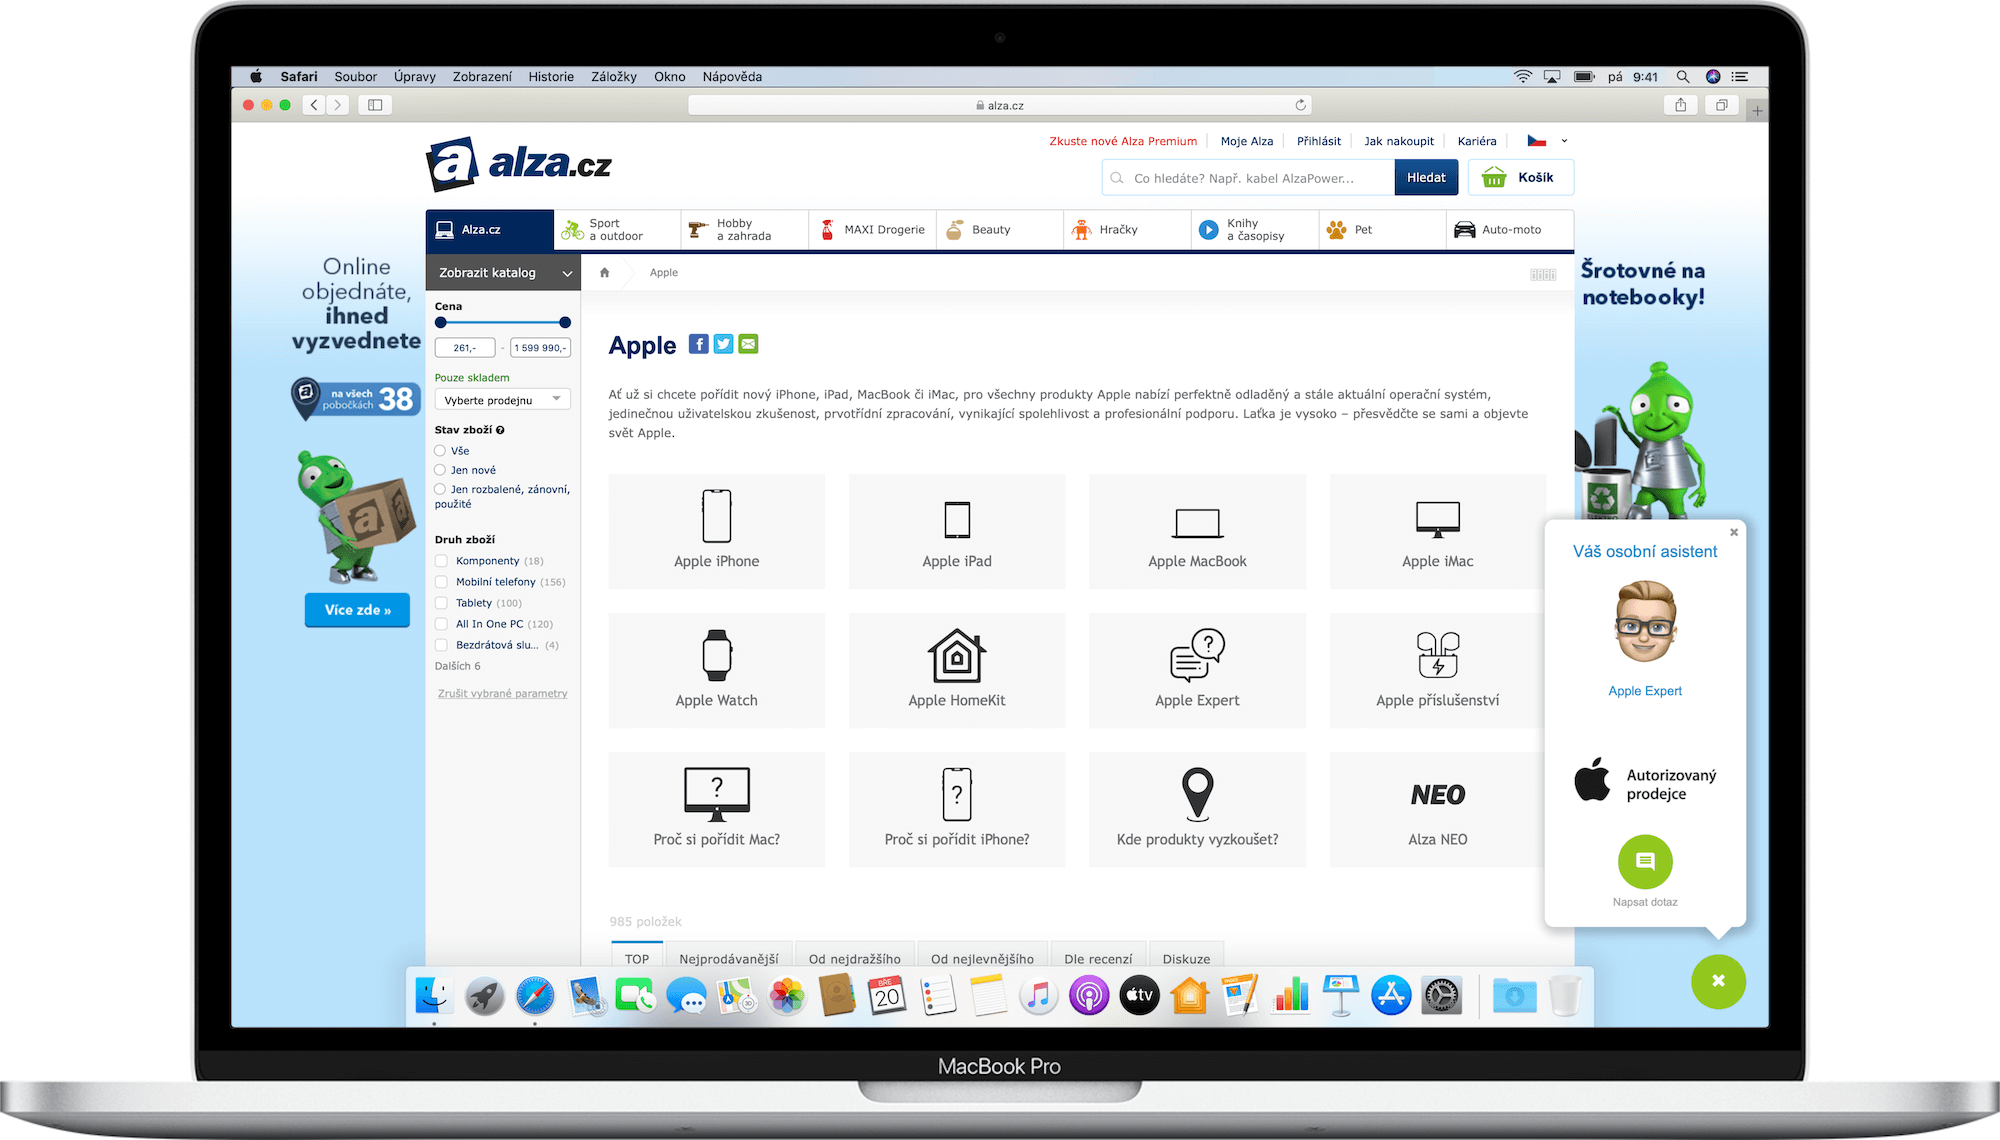This screenshot has height=1140, width=2000.
Task: Expand the Zobrazit katalog dropdown
Action: [x=503, y=273]
